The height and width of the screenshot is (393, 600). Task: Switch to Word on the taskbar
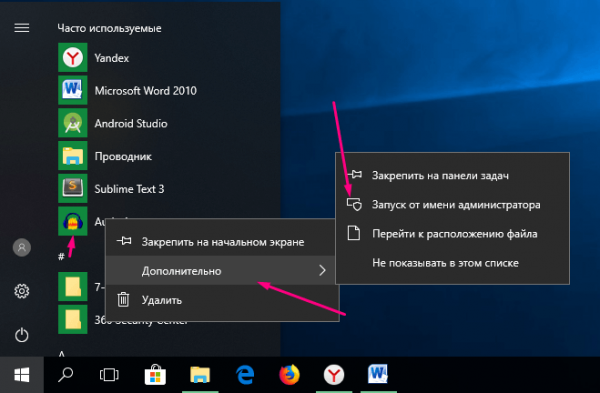pos(378,374)
